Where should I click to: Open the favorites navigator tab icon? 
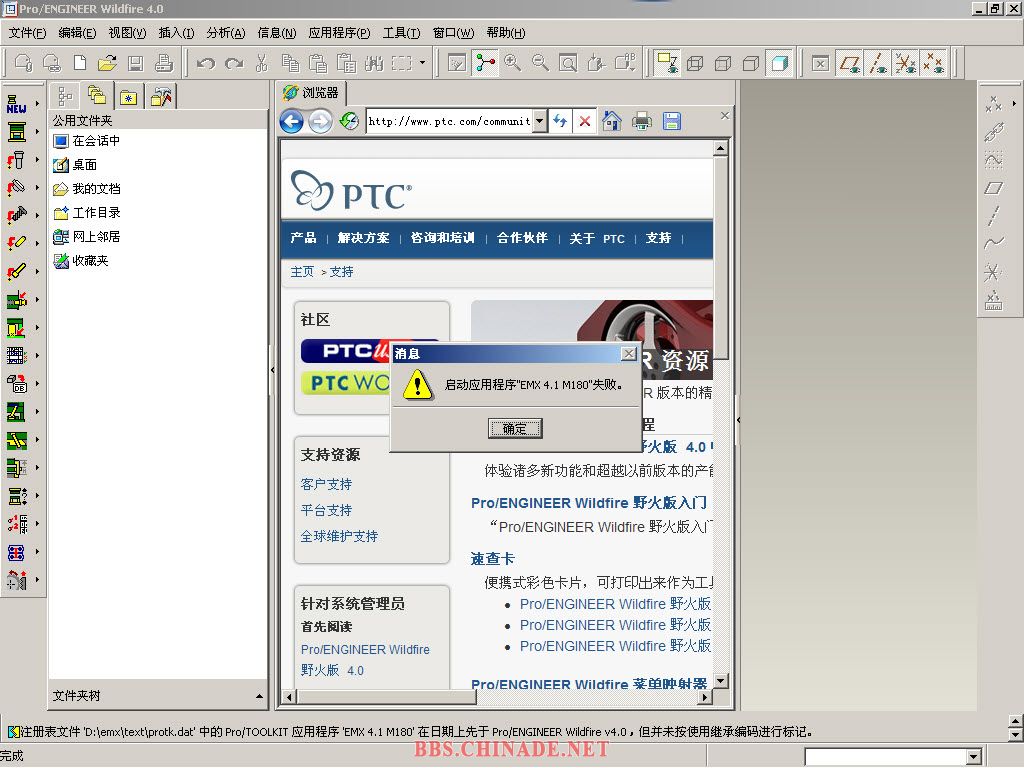click(x=129, y=98)
